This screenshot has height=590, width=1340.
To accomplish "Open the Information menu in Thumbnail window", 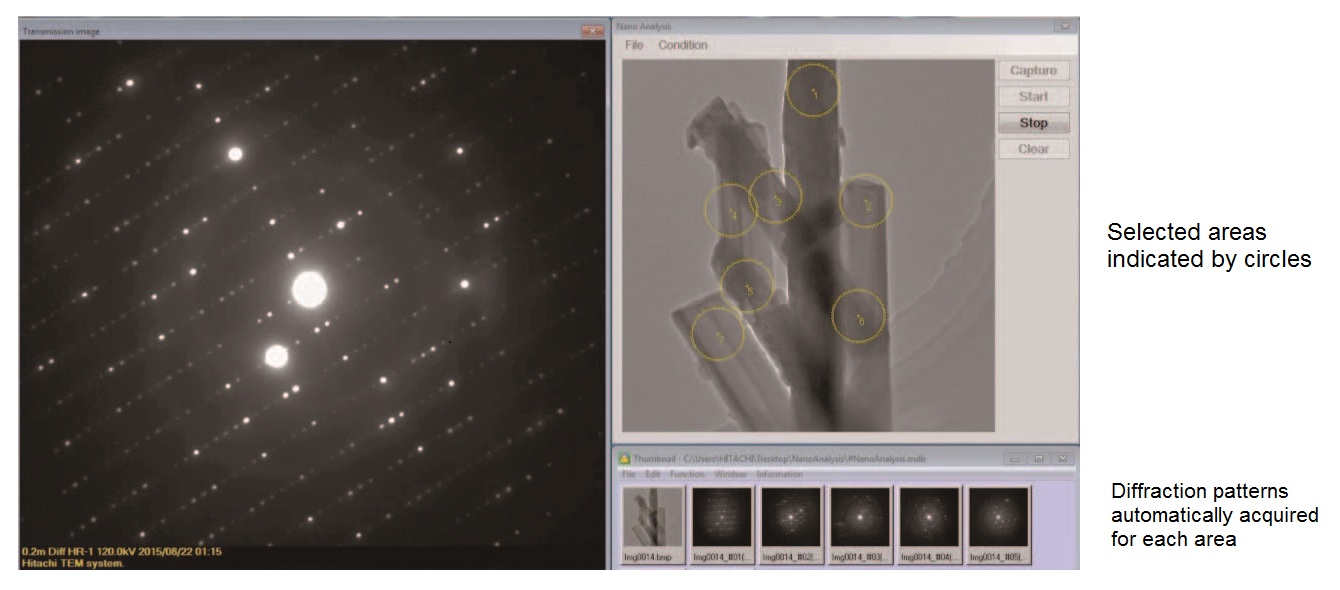I will tap(779, 474).
